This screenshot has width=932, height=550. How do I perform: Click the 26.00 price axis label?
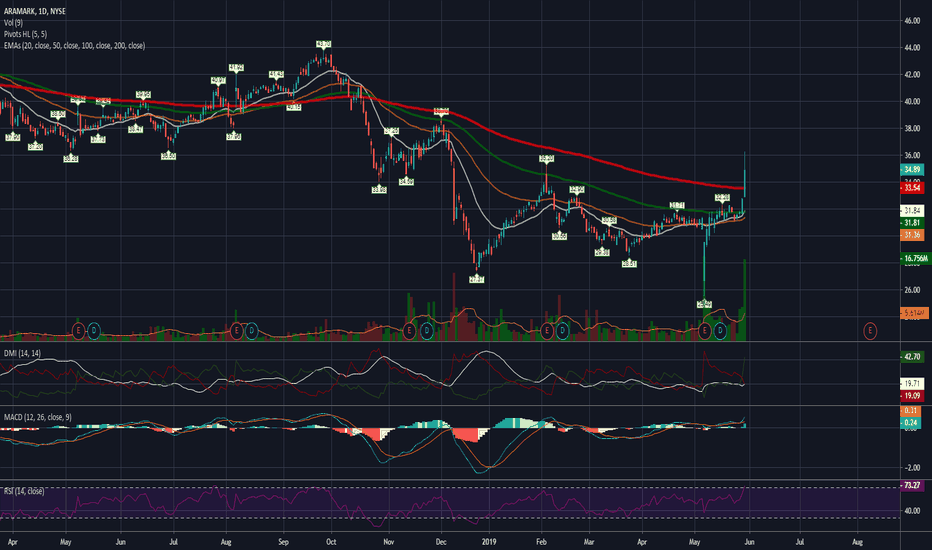912,290
